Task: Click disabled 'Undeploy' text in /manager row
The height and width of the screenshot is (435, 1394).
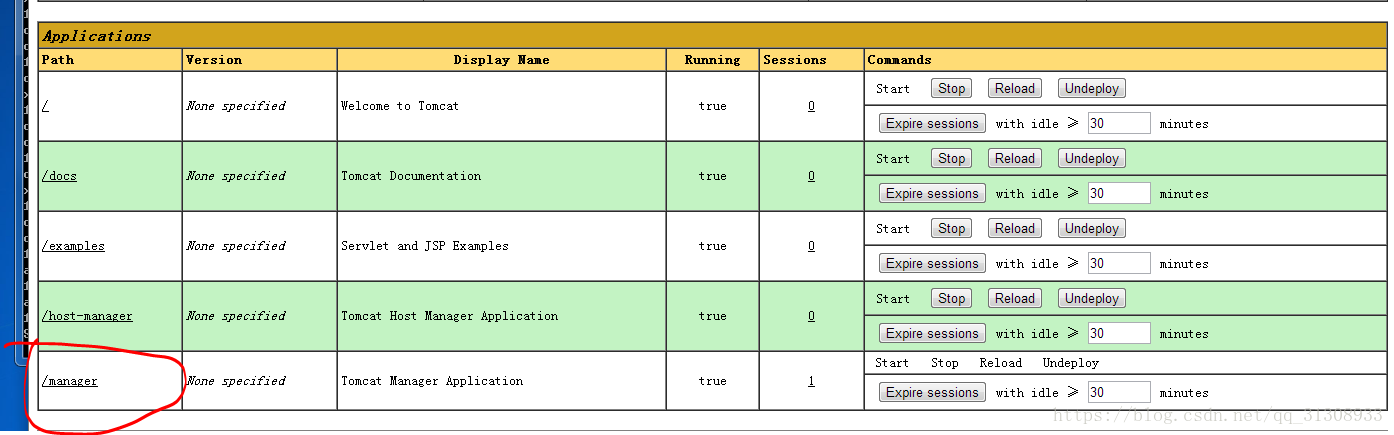Action: 1071,363
